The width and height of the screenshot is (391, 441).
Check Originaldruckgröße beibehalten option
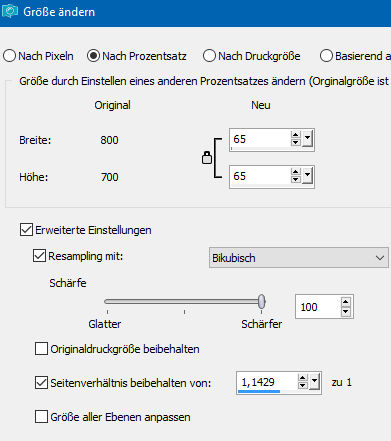[41, 349]
